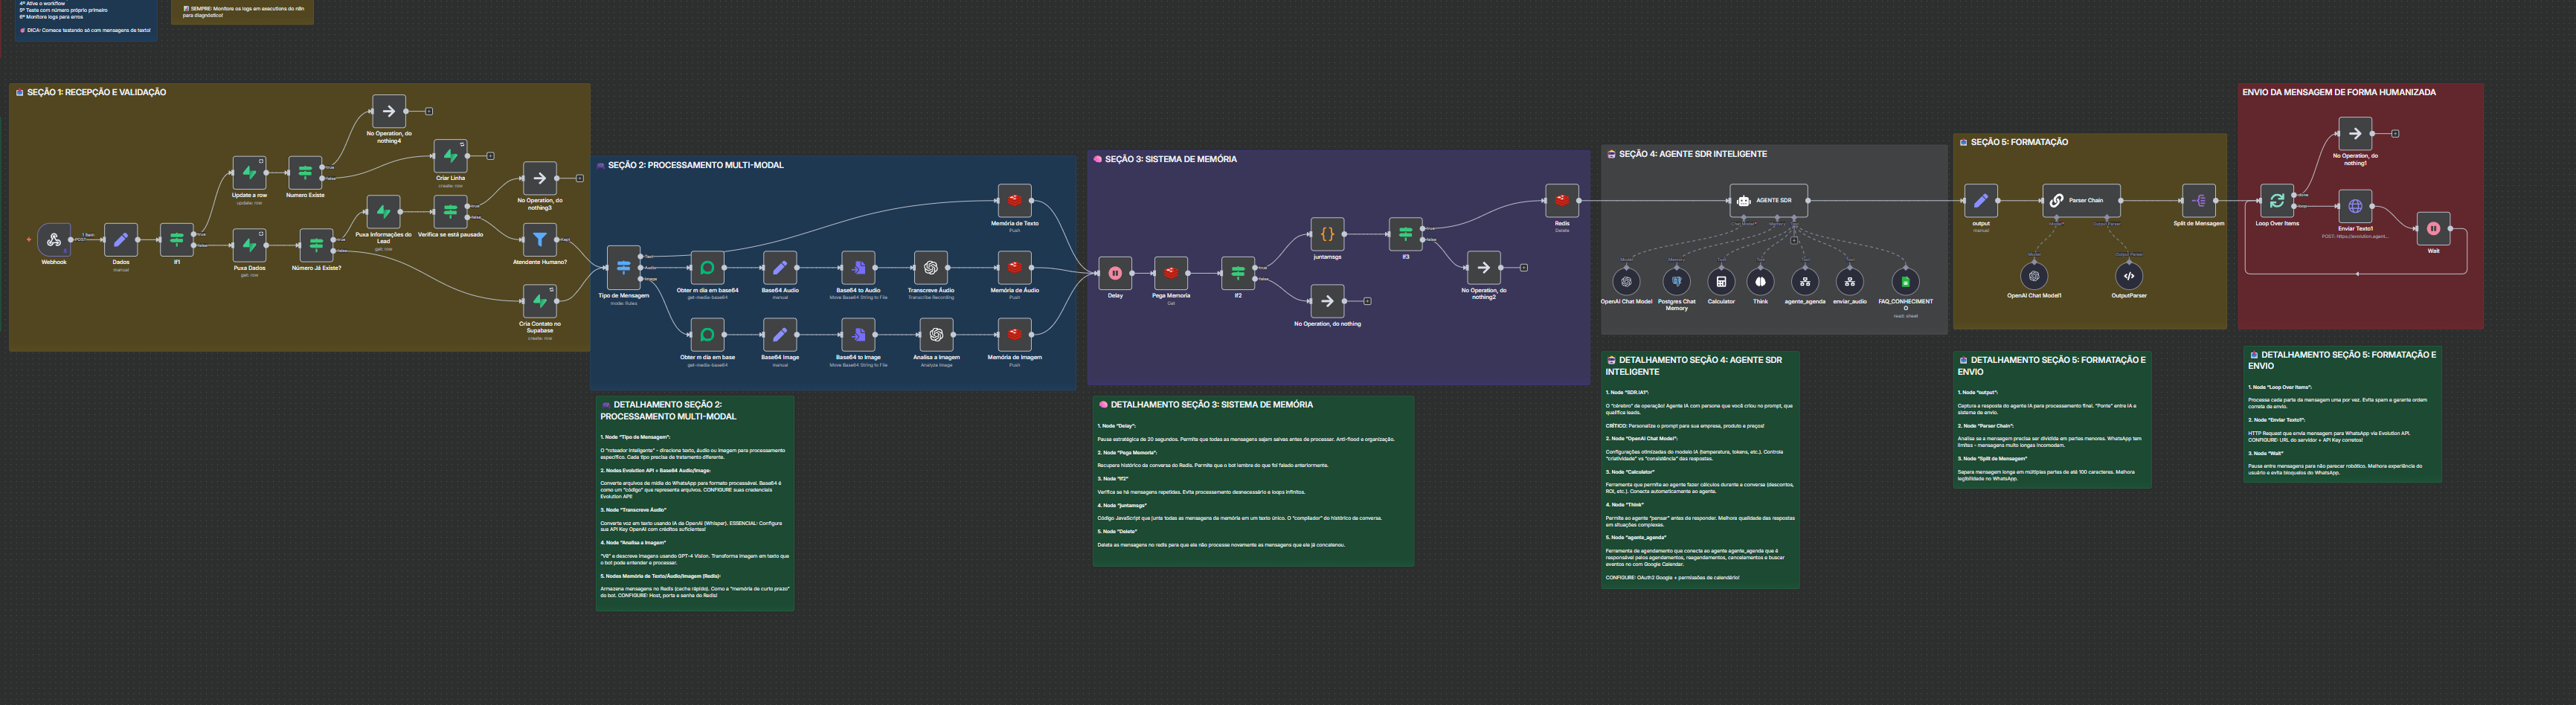The image size is (2576, 705).
Task: Open the Enviar Texto1 HTTP node
Action: point(2355,207)
